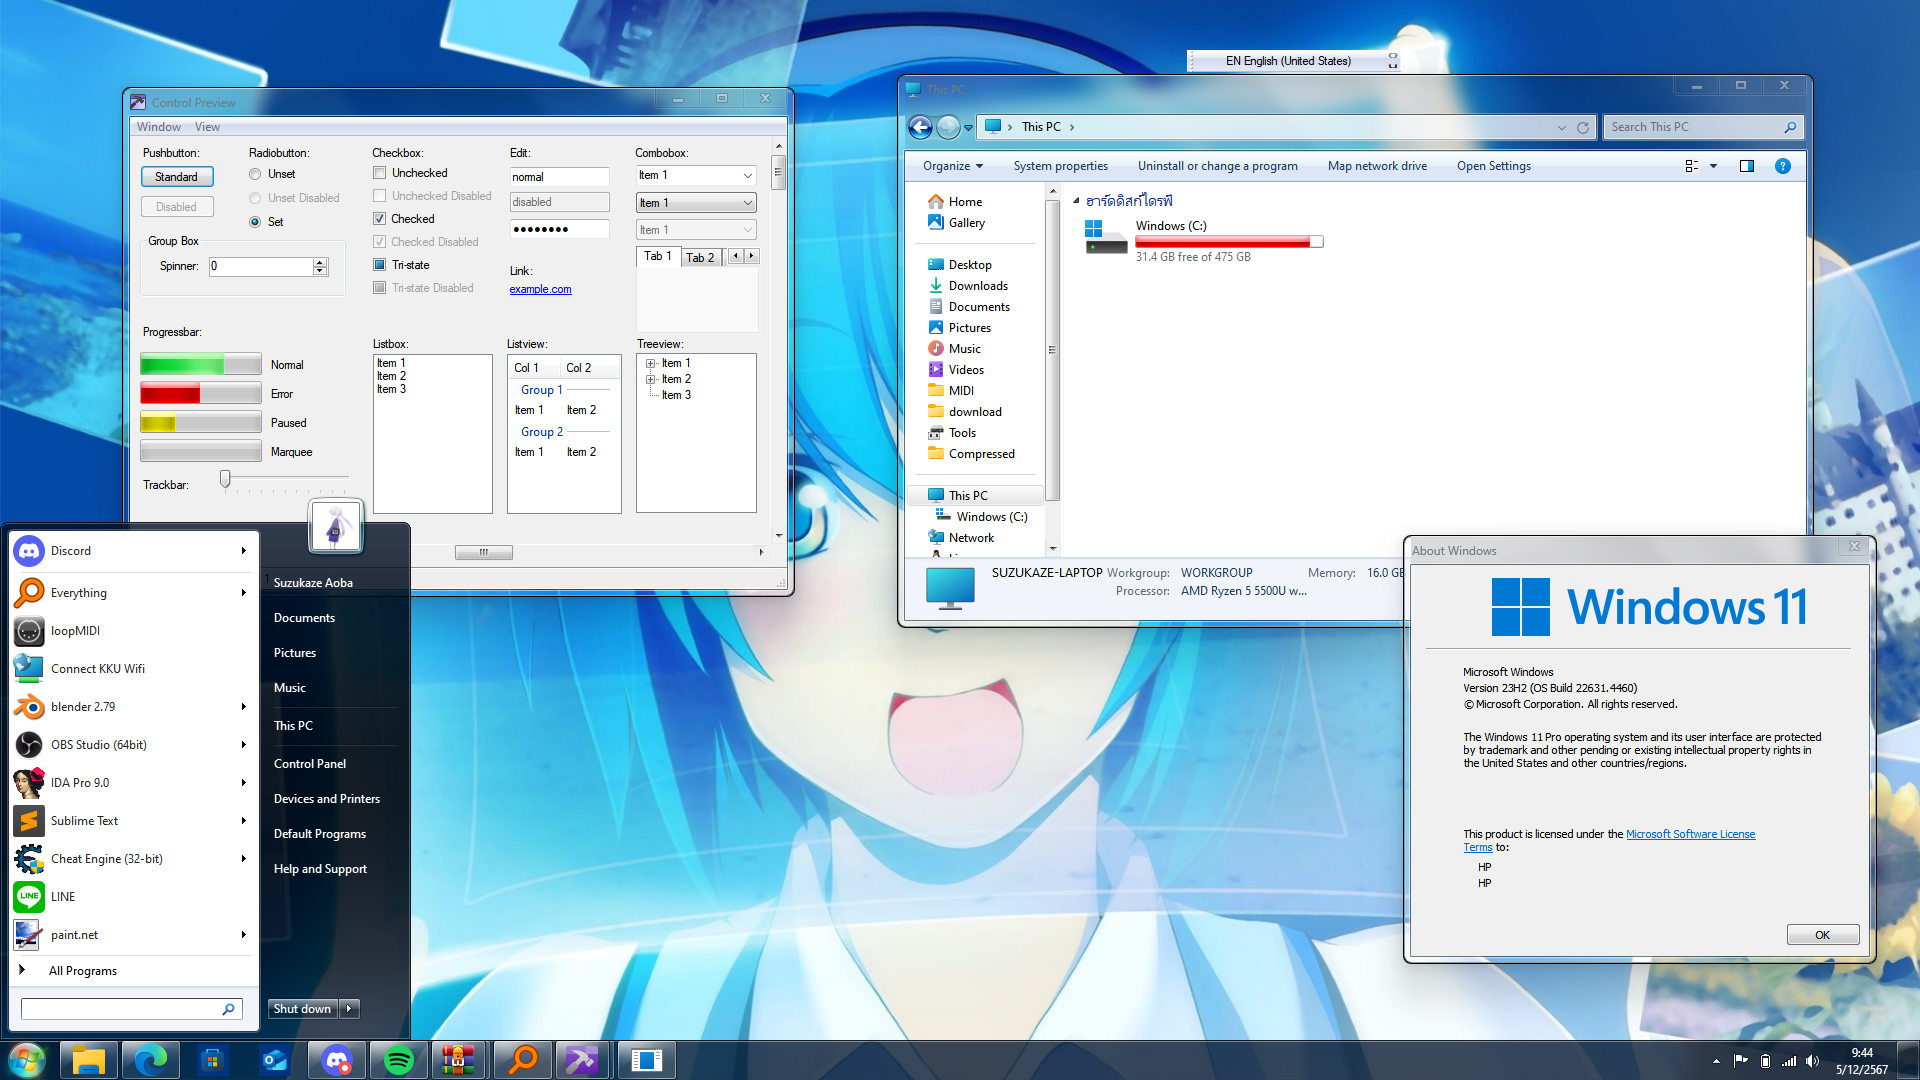Image resolution: width=1920 pixels, height=1080 pixels.
Task: Select Item 2 in the Listbox
Action: [391, 377]
